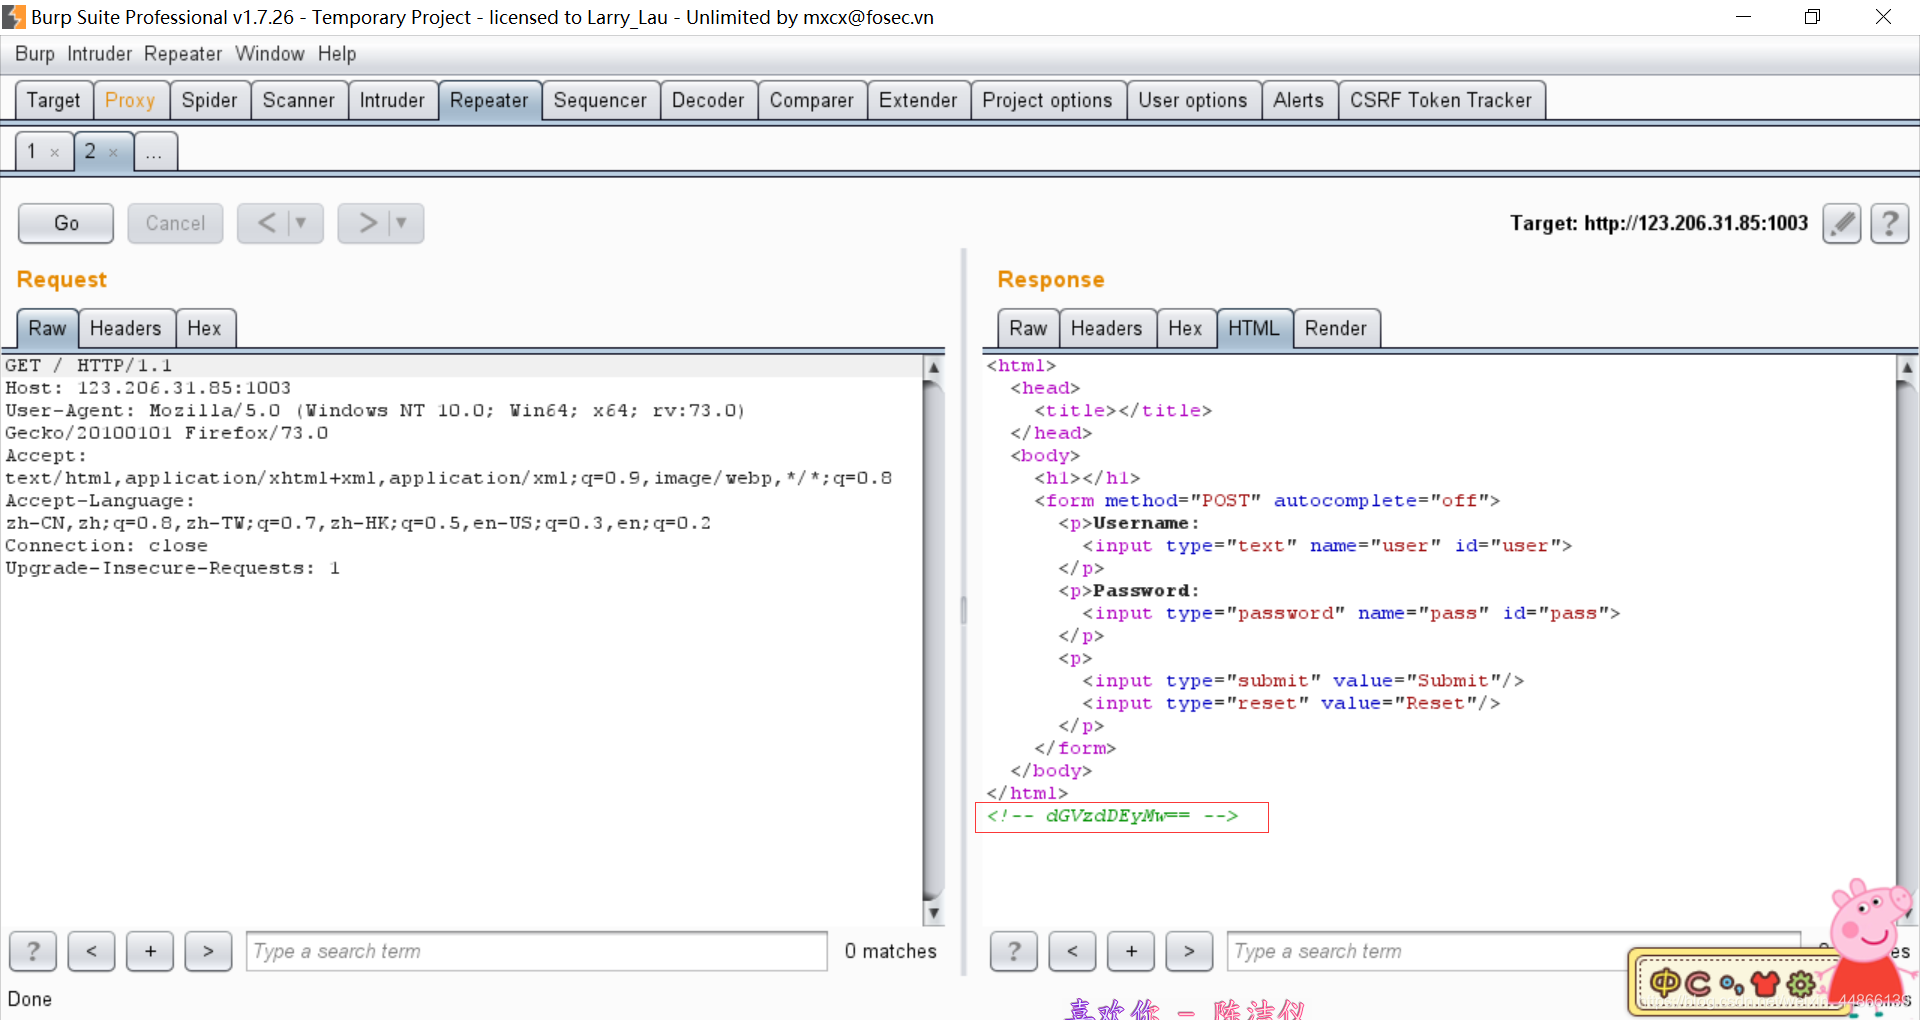Switch to the Proxy tab
Image resolution: width=1920 pixels, height=1020 pixels.
[x=130, y=100]
